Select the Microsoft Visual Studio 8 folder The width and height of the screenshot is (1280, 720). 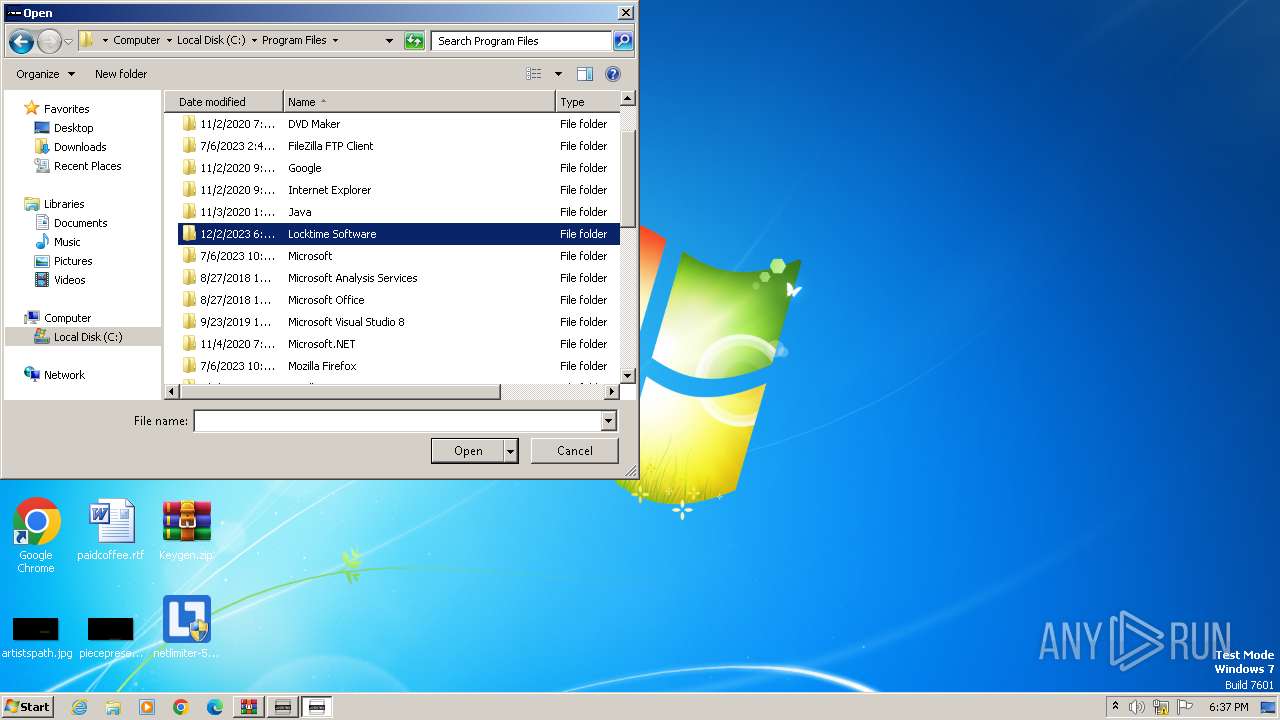[399, 322]
